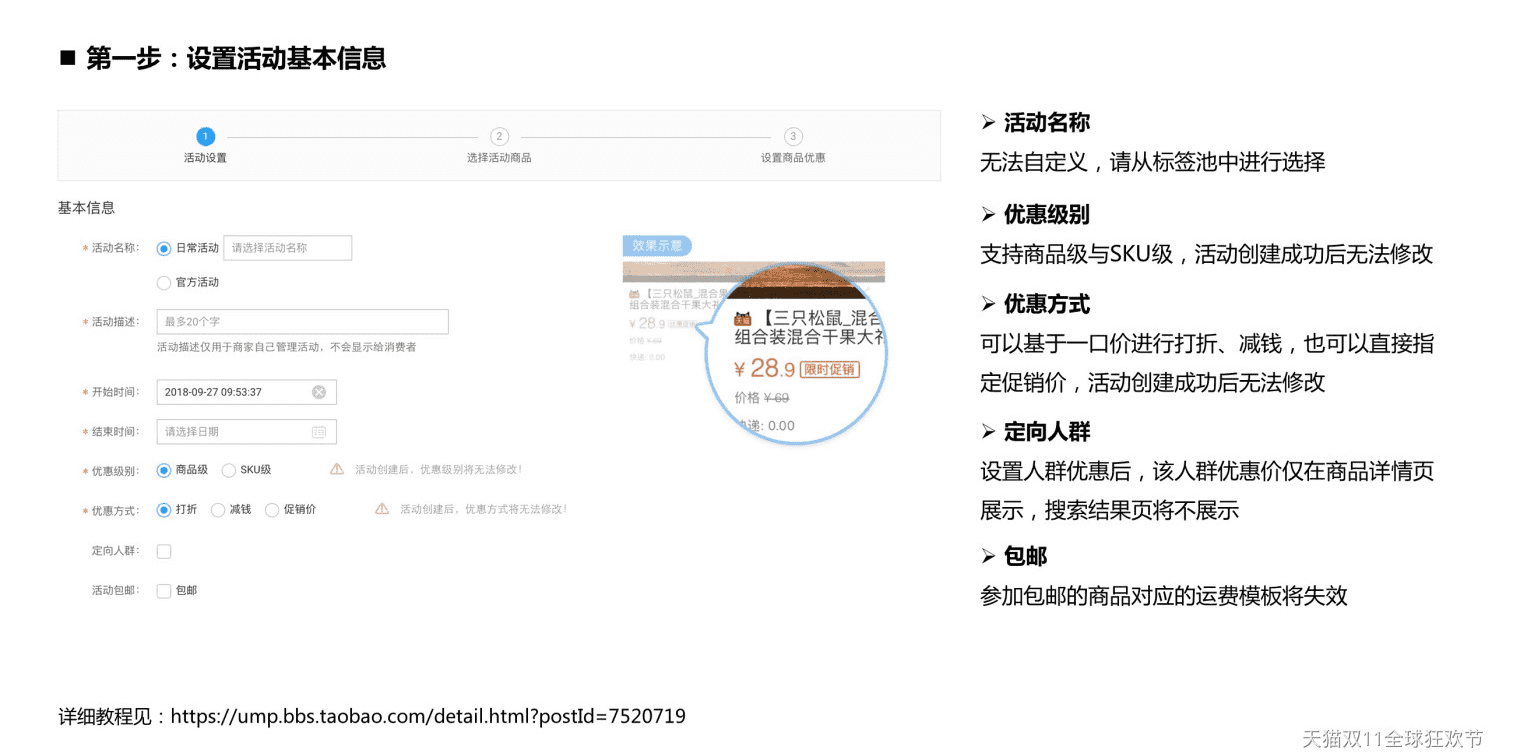Select 打折 as discount method
The image size is (1515, 756).
tap(164, 510)
